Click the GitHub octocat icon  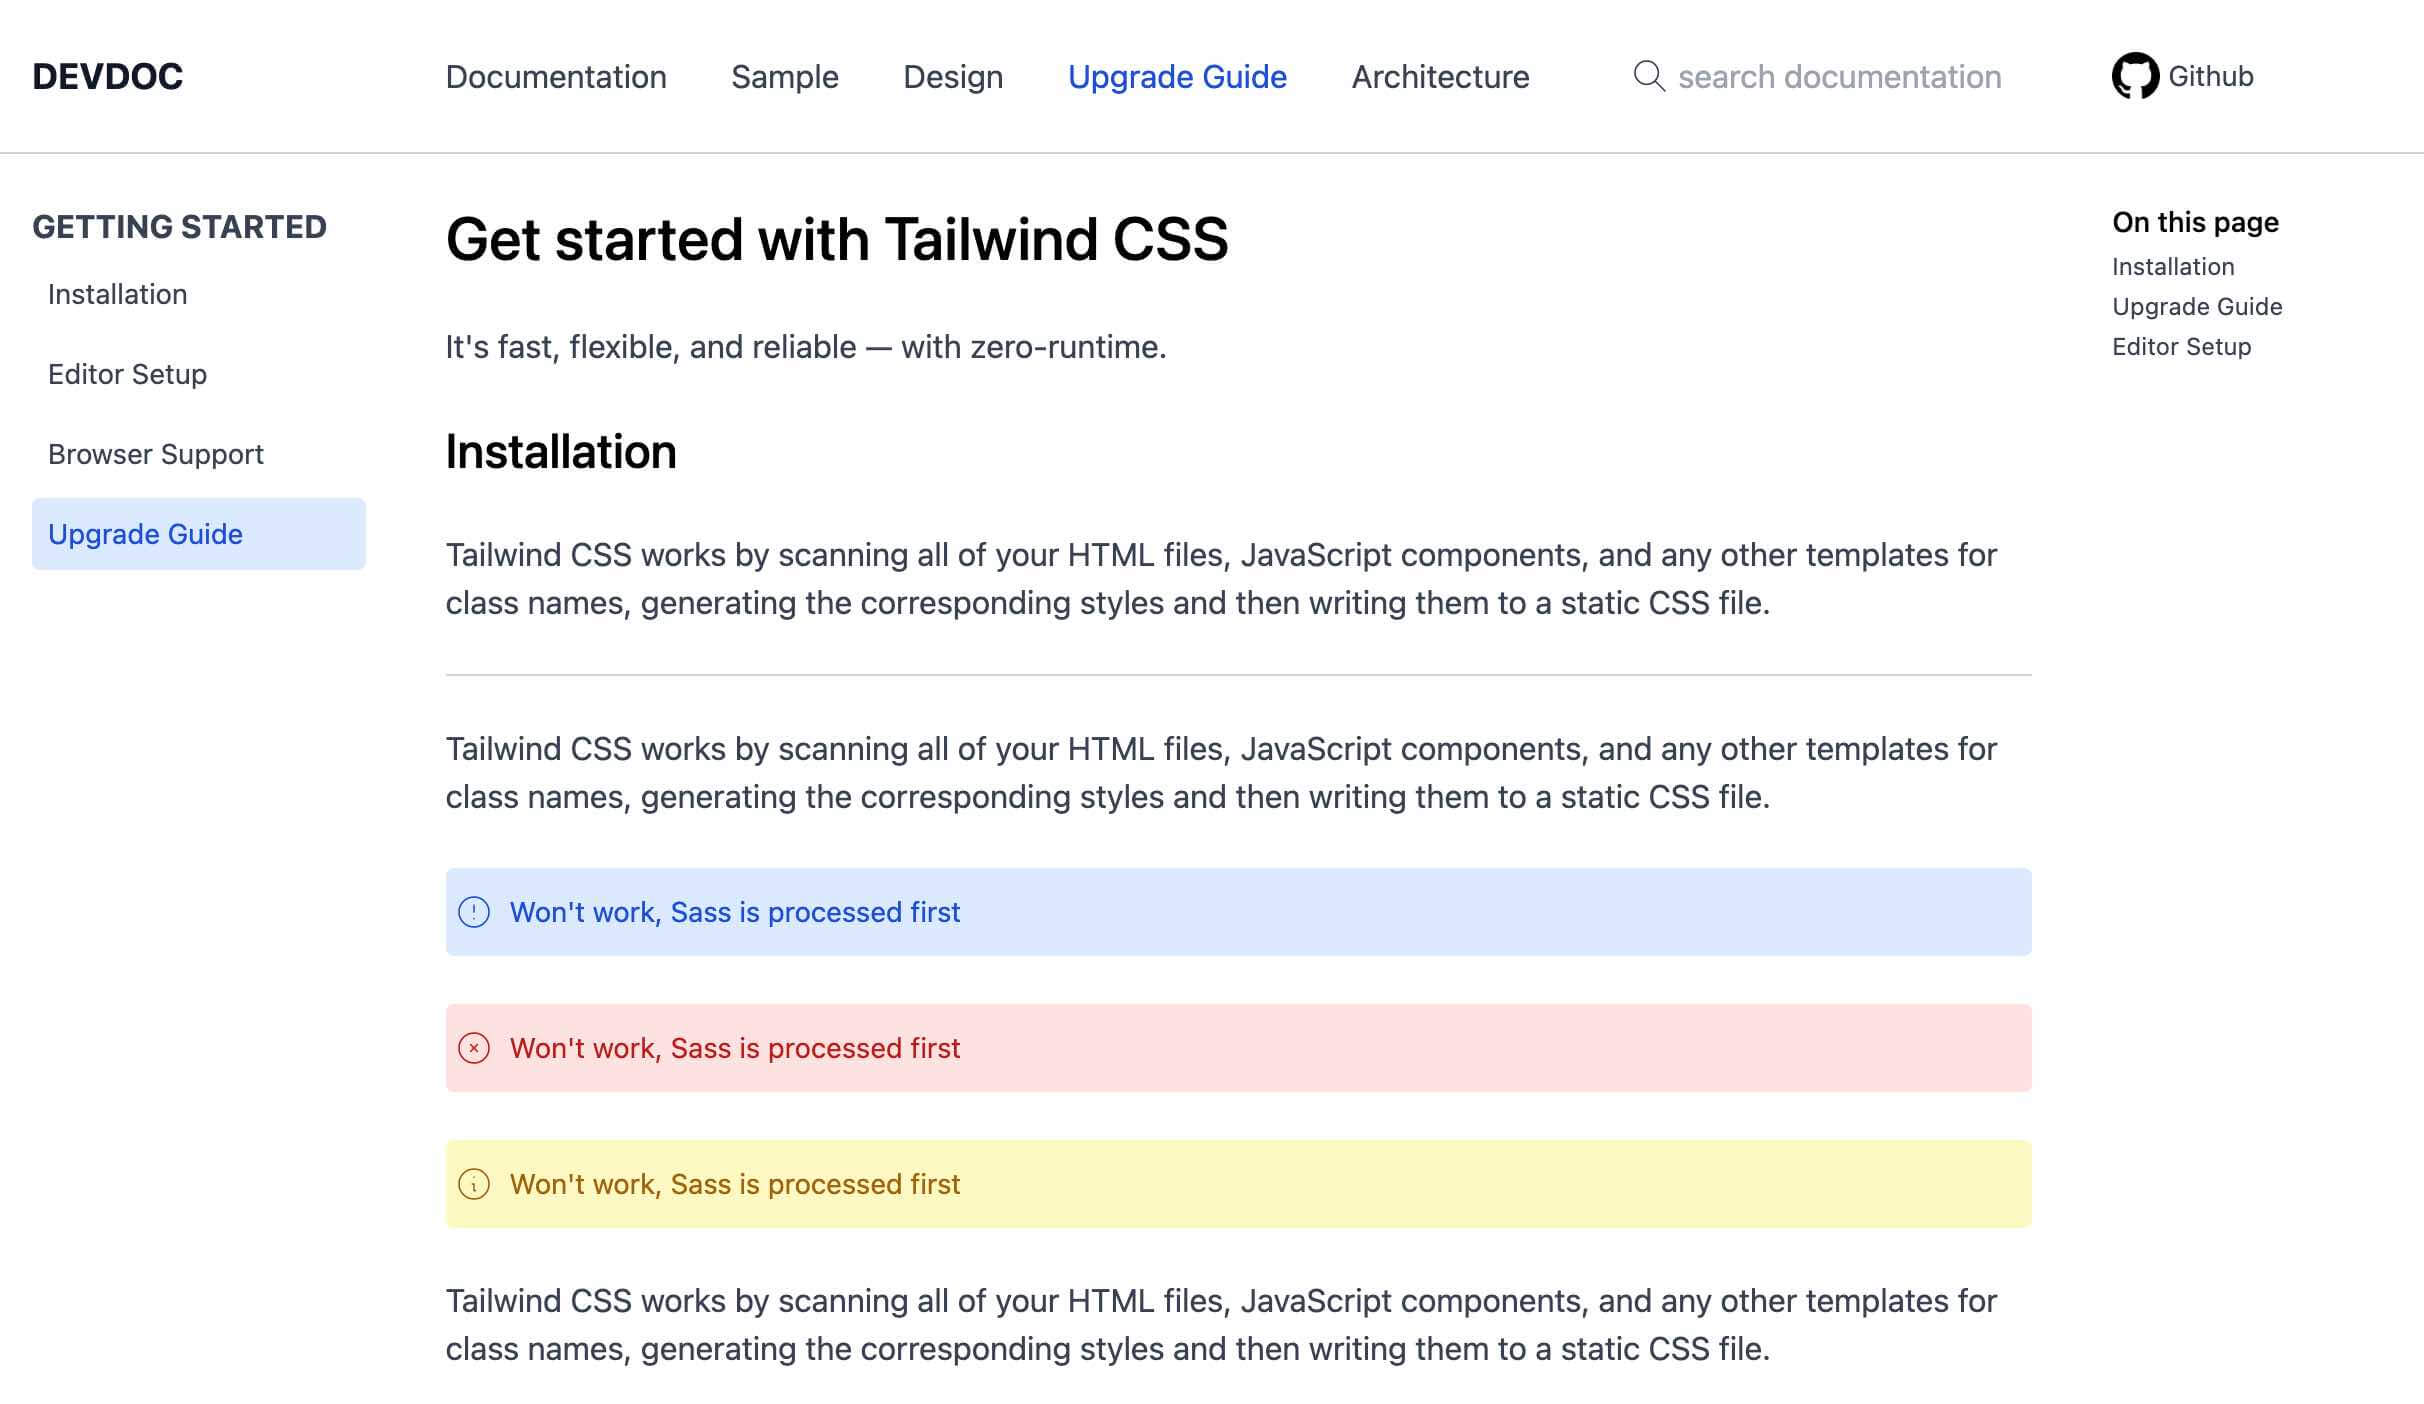2135,76
